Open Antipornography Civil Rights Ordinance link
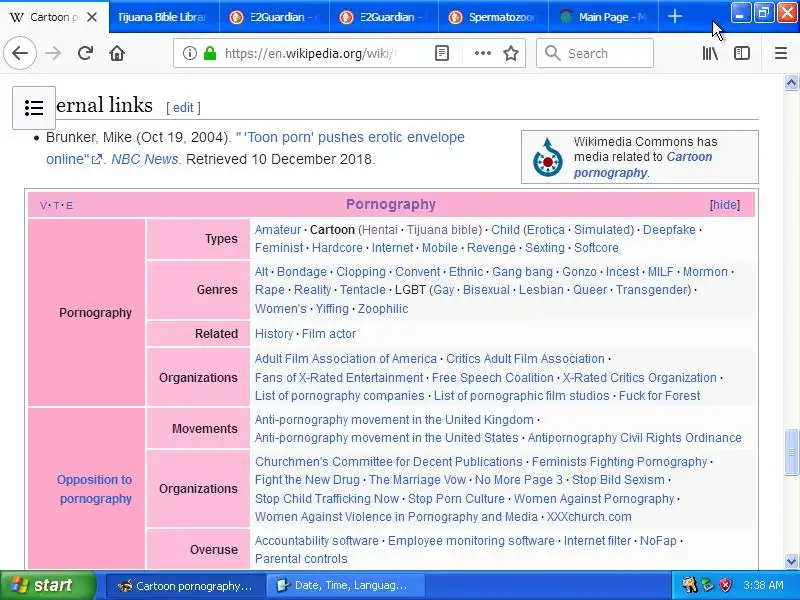The image size is (800, 600). coord(634,437)
